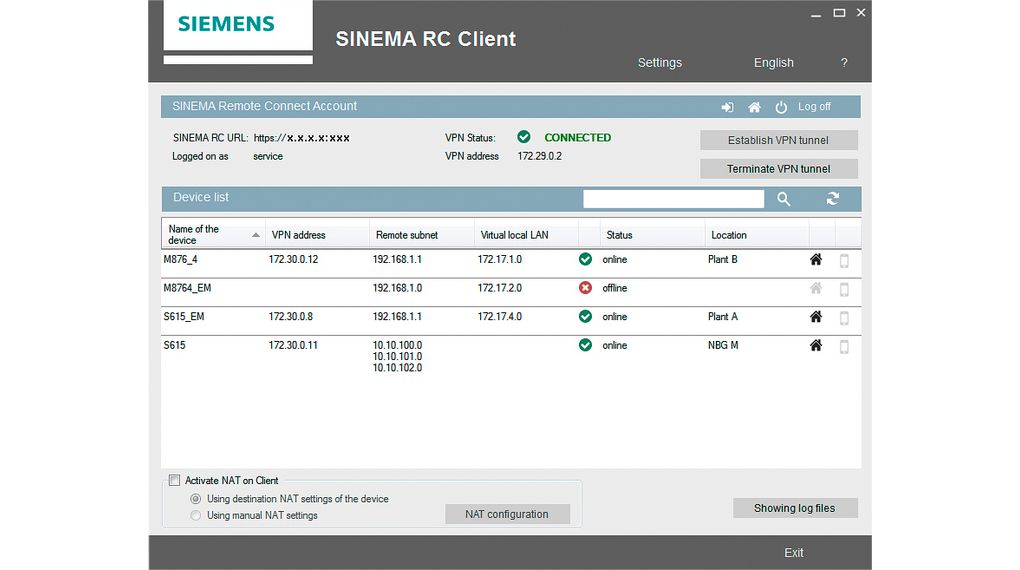1020x570 pixels.
Task: Maximize the SINEMA RC Client window
Action: coord(839,12)
